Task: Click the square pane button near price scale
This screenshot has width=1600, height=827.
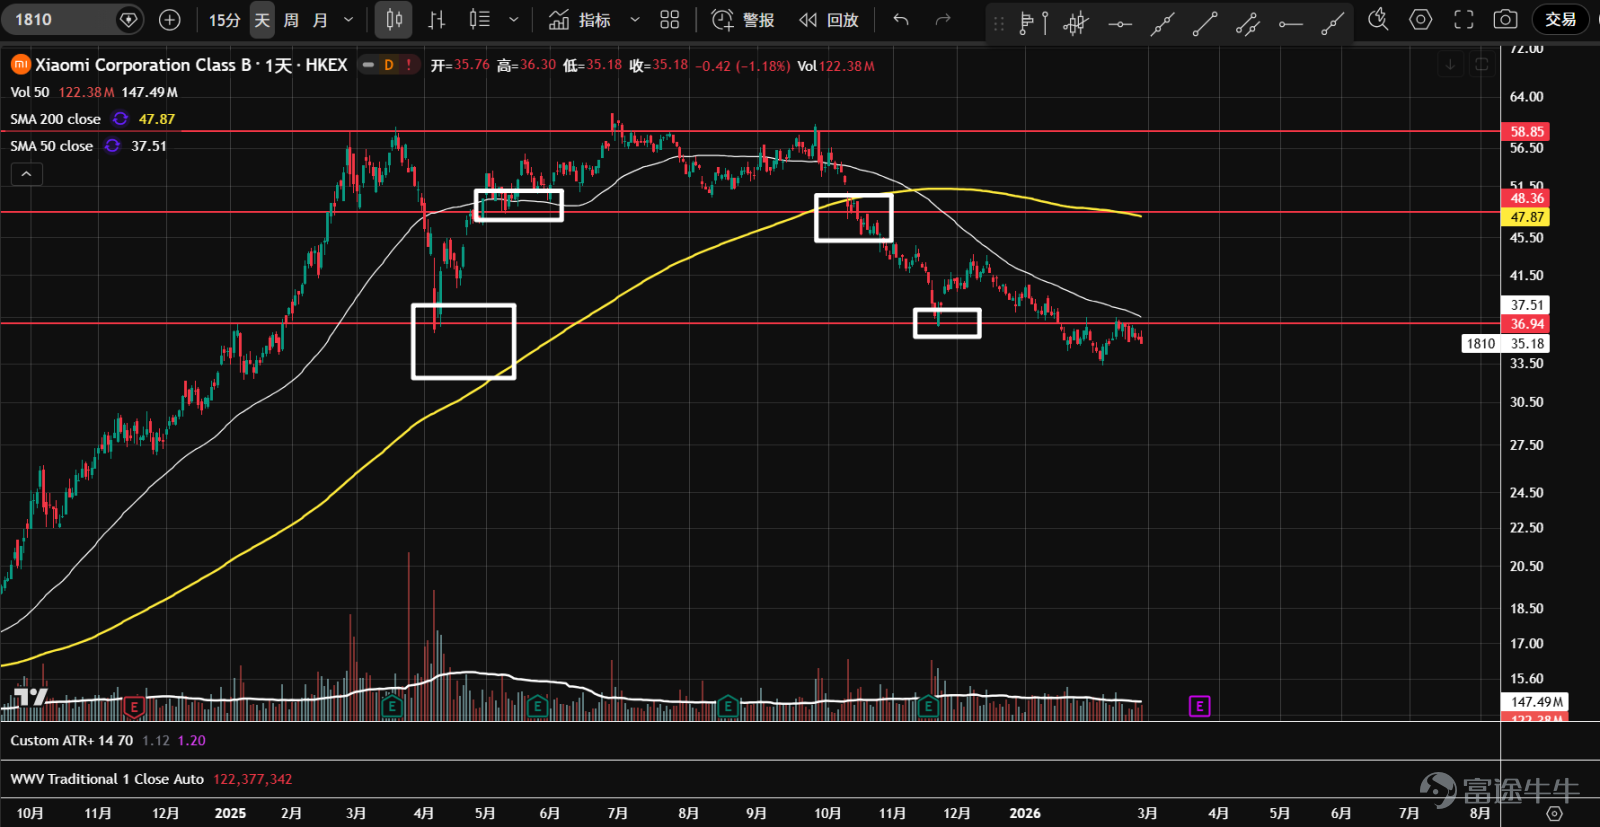Action: [1482, 65]
